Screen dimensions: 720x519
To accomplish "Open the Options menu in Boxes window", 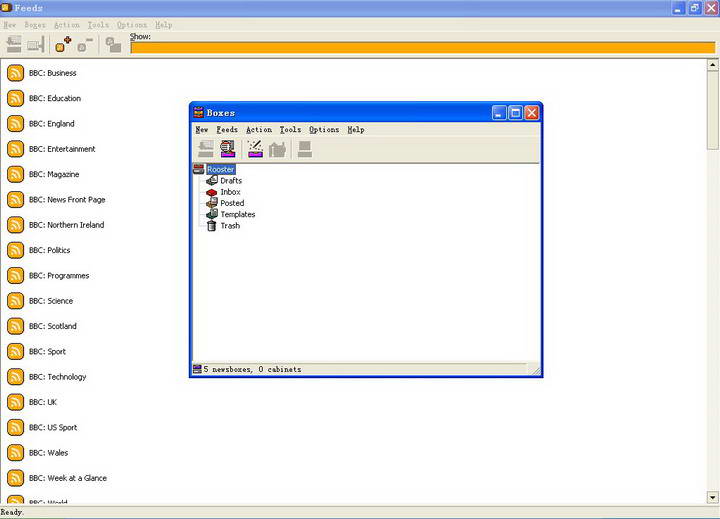I will 324,130.
